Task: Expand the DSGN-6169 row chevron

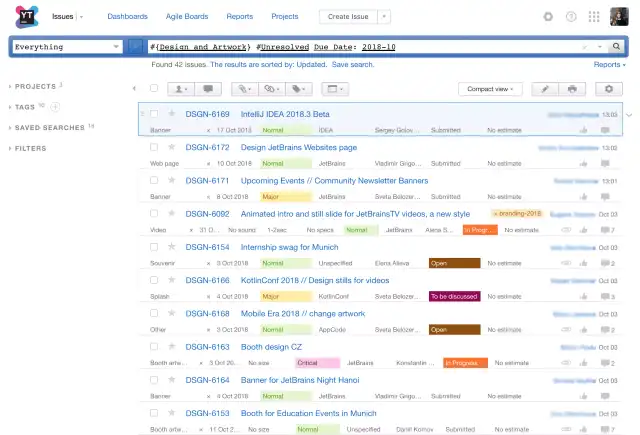Action: [x=629, y=115]
